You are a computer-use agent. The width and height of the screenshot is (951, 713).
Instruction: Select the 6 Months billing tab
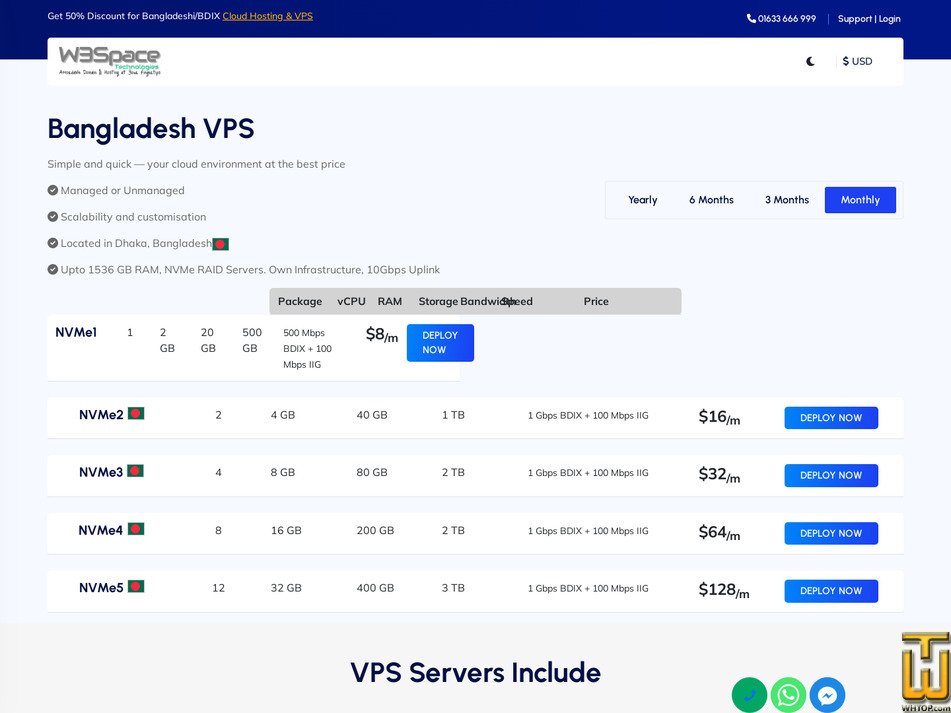[x=711, y=200]
